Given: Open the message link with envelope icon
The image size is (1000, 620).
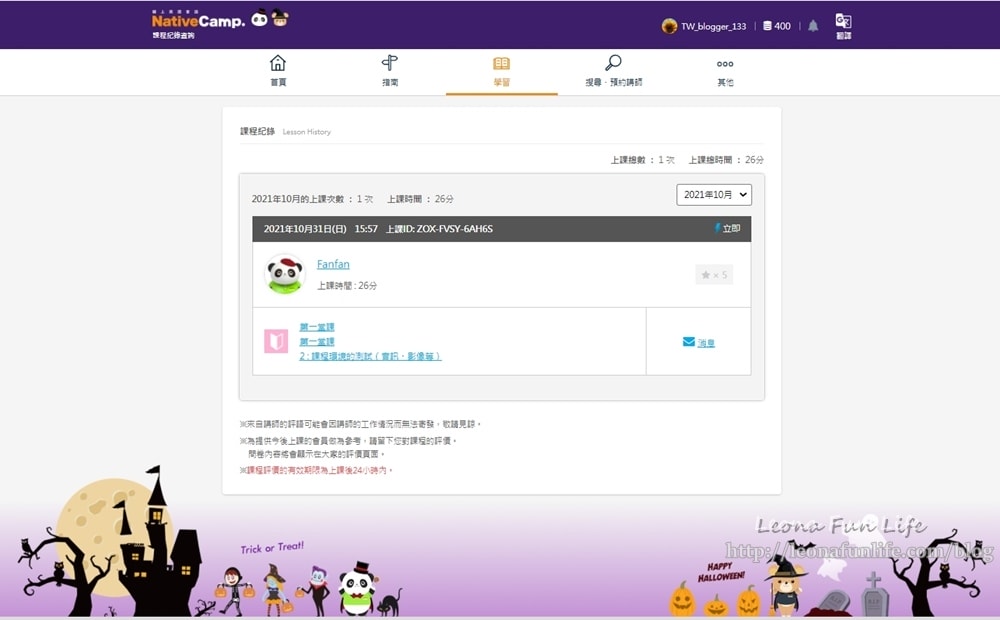Looking at the screenshot, I should pyautogui.click(x=699, y=342).
